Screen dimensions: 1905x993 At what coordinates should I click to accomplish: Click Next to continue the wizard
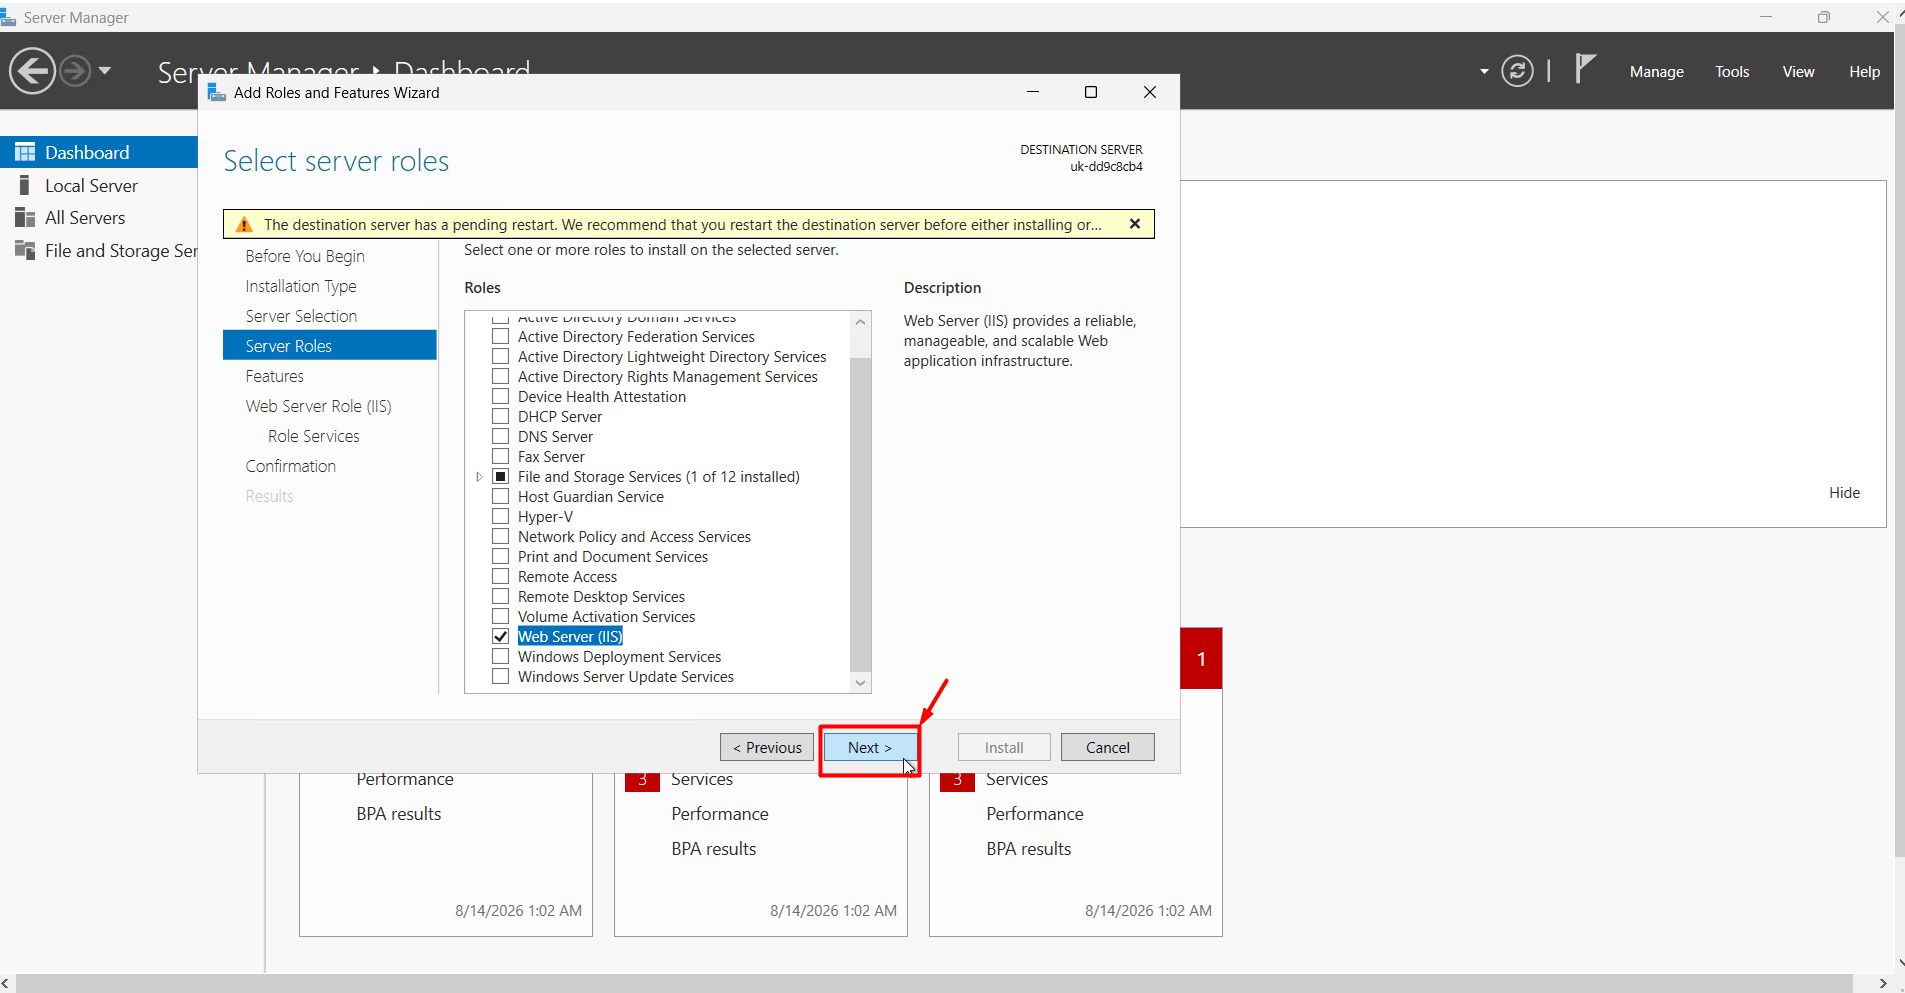[870, 747]
